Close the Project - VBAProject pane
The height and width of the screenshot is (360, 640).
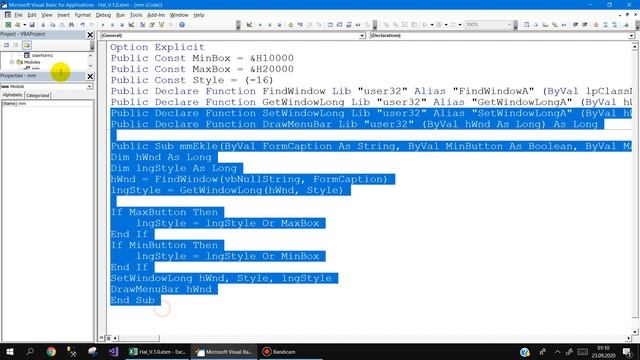(90, 35)
